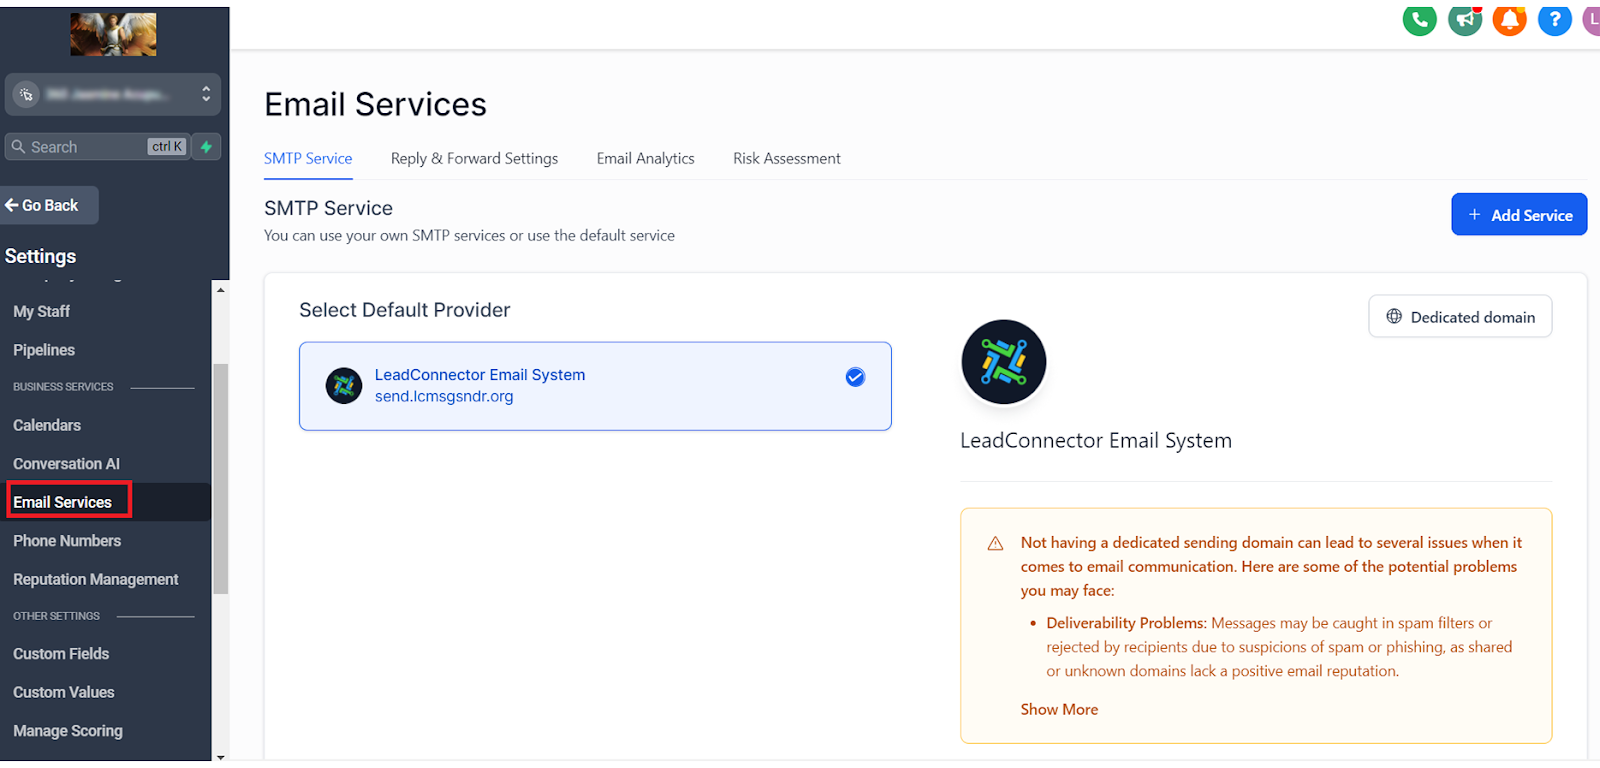Open the Risk Assessment tab
This screenshot has height=768, width=1600.
[786, 158]
